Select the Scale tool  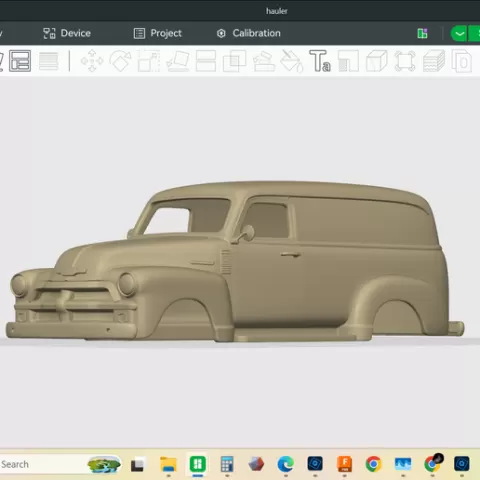tap(149, 61)
